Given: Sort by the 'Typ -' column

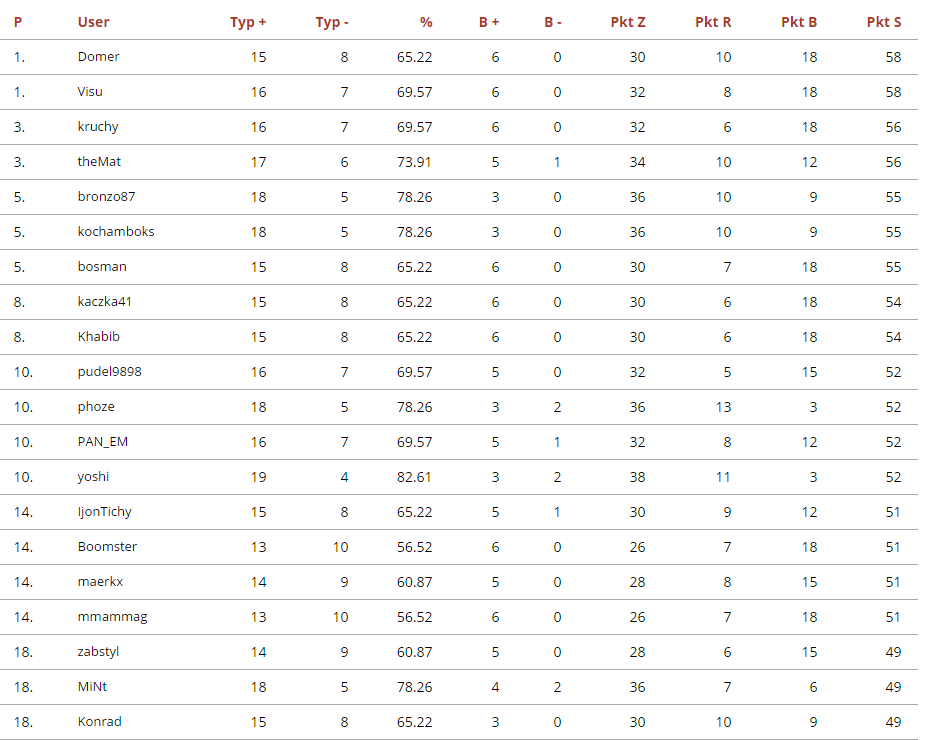Looking at the screenshot, I should [332, 22].
